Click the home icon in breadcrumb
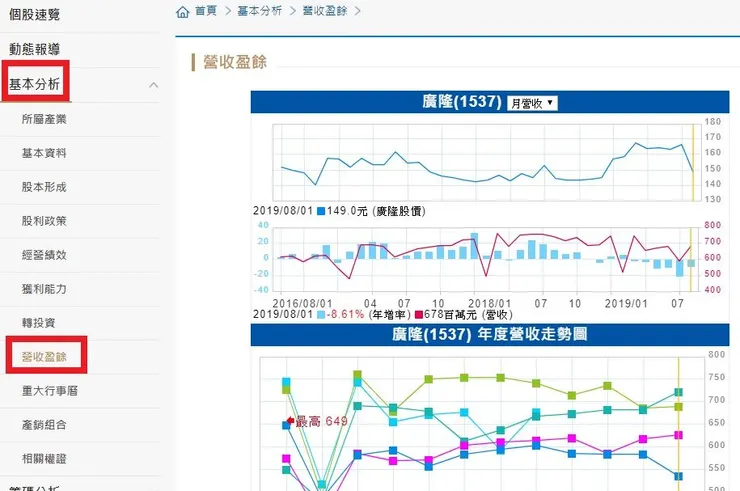Image resolution: width=740 pixels, height=491 pixels. coord(183,11)
